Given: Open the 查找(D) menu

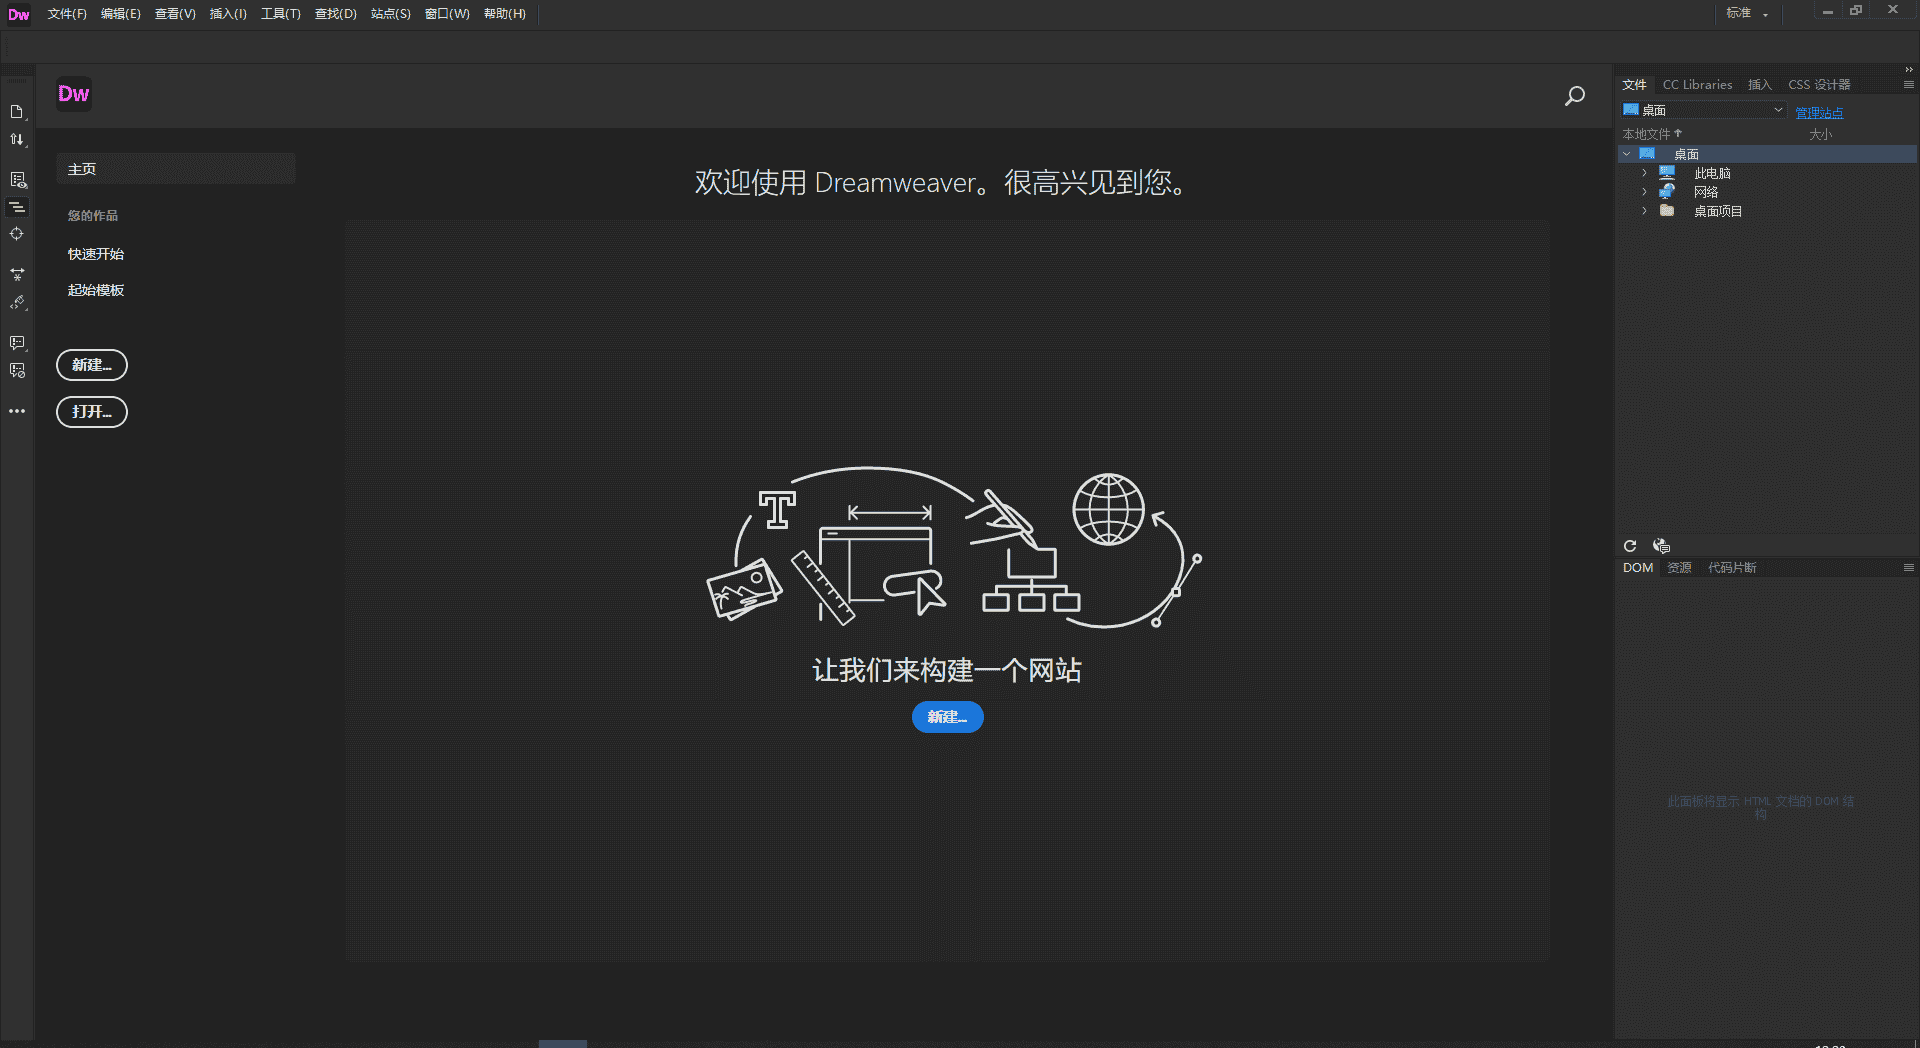Looking at the screenshot, I should point(336,14).
